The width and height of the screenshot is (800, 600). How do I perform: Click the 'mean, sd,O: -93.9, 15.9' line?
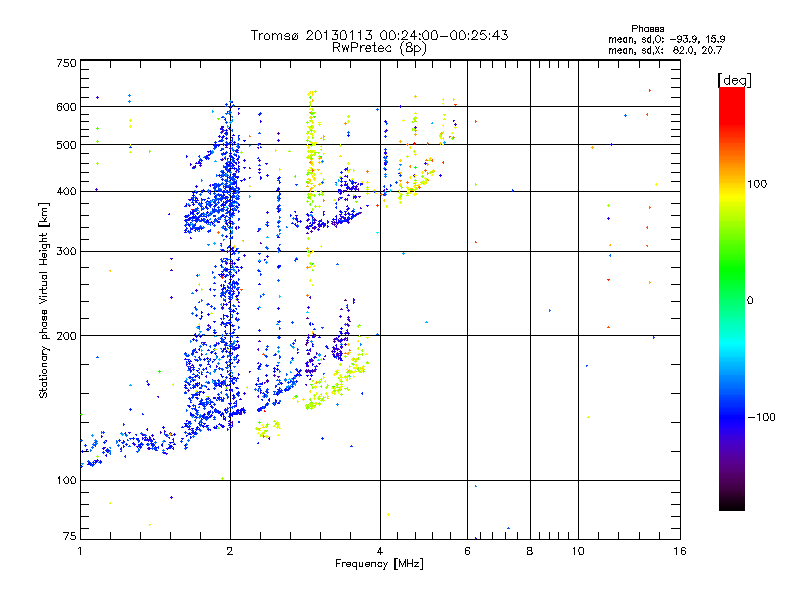[666, 39]
